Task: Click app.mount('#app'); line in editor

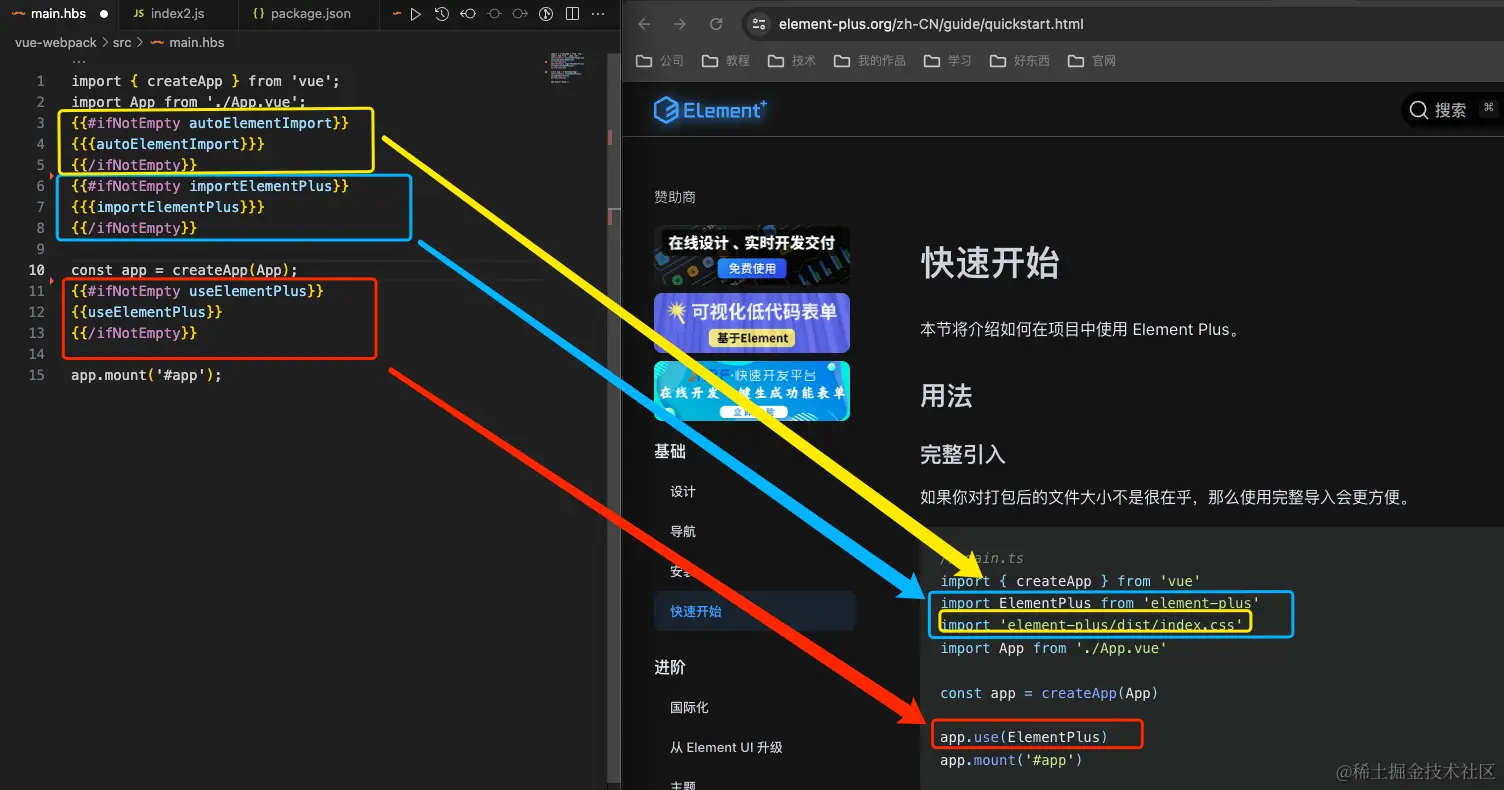Action: [x=146, y=375]
